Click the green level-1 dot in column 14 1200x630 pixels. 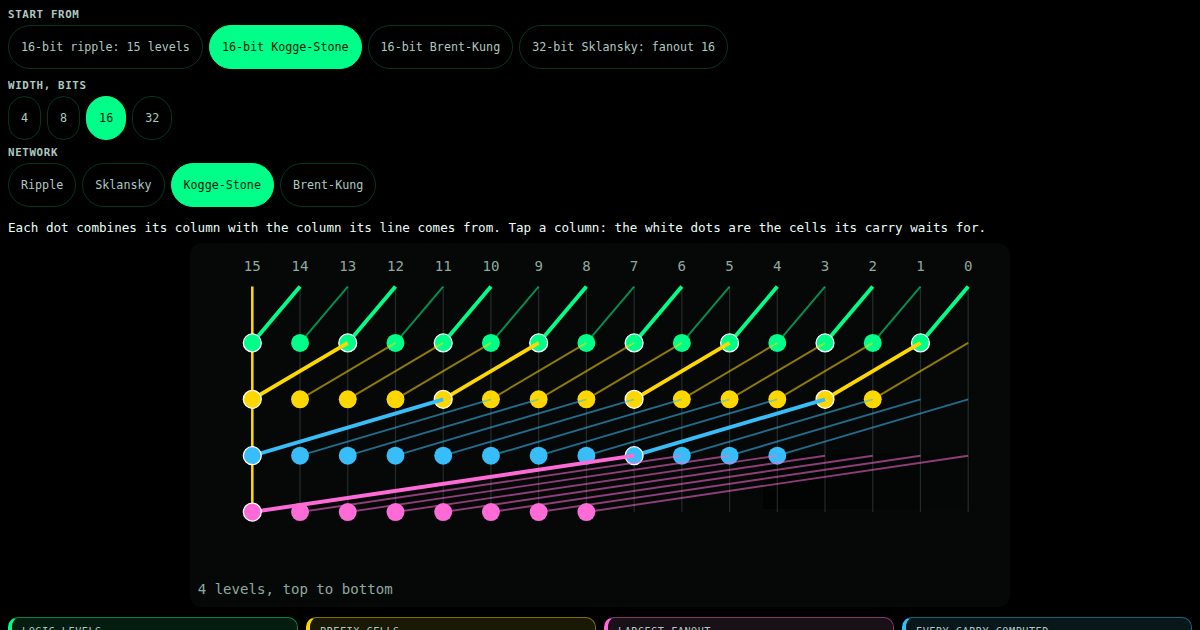(300, 343)
